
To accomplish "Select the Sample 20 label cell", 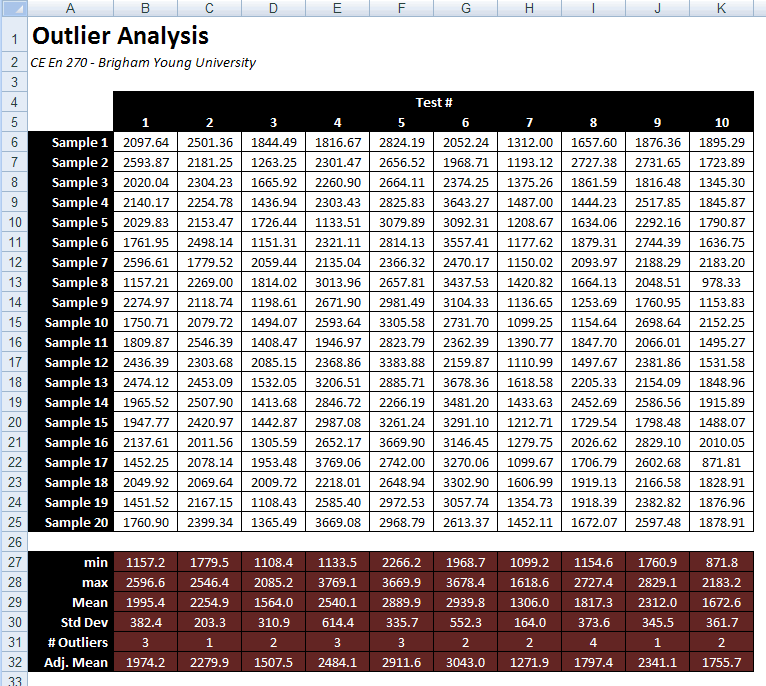I will click(x=71, y=522).
